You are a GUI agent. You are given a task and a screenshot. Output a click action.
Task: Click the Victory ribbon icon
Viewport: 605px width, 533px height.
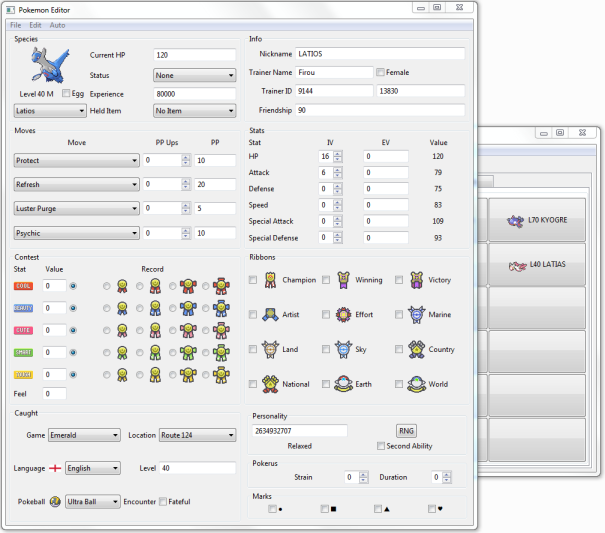point(417,280)
